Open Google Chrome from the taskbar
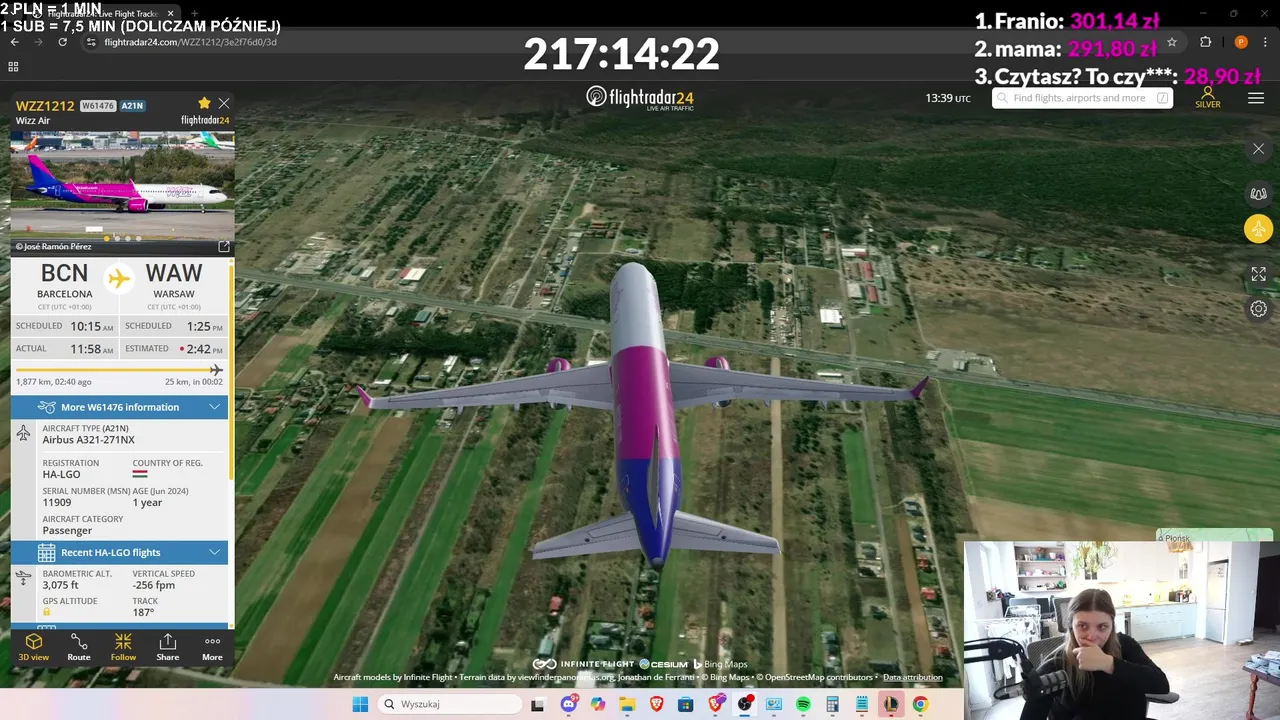 (x=920, y=704)
